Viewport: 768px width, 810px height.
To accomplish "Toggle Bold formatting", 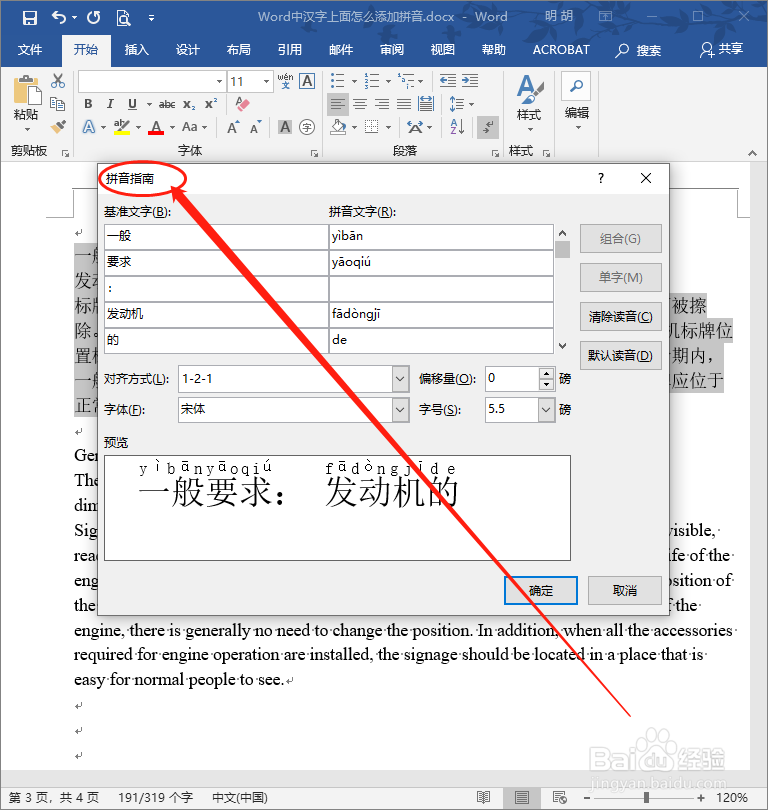I will [88, 104].
